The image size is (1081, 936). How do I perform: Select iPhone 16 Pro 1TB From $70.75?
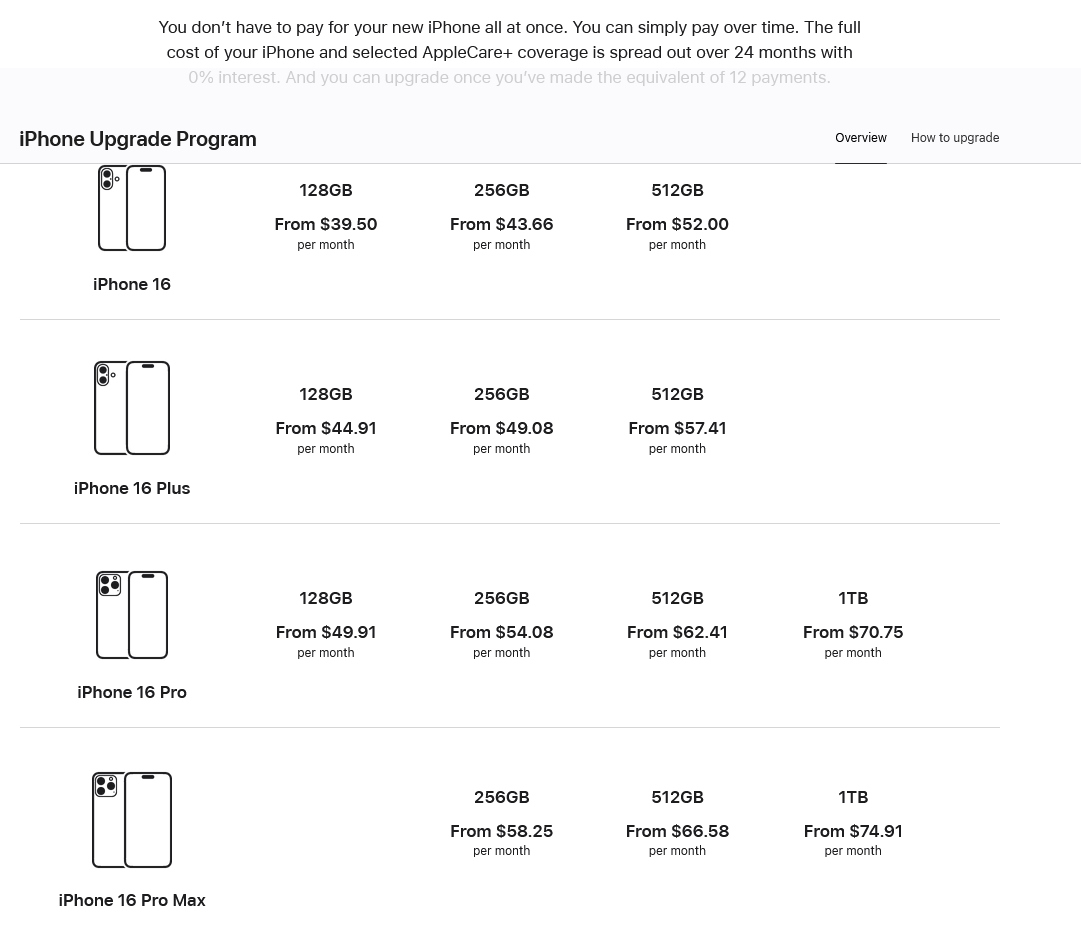(x=853, y=624)
